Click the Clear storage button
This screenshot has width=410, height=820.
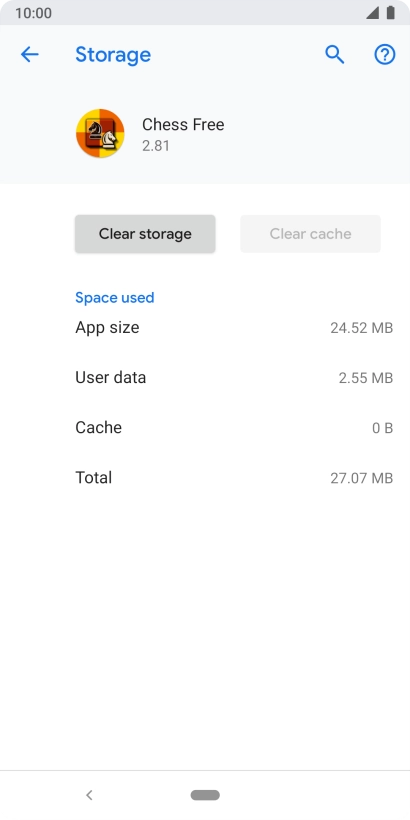[x=145, y=234]
